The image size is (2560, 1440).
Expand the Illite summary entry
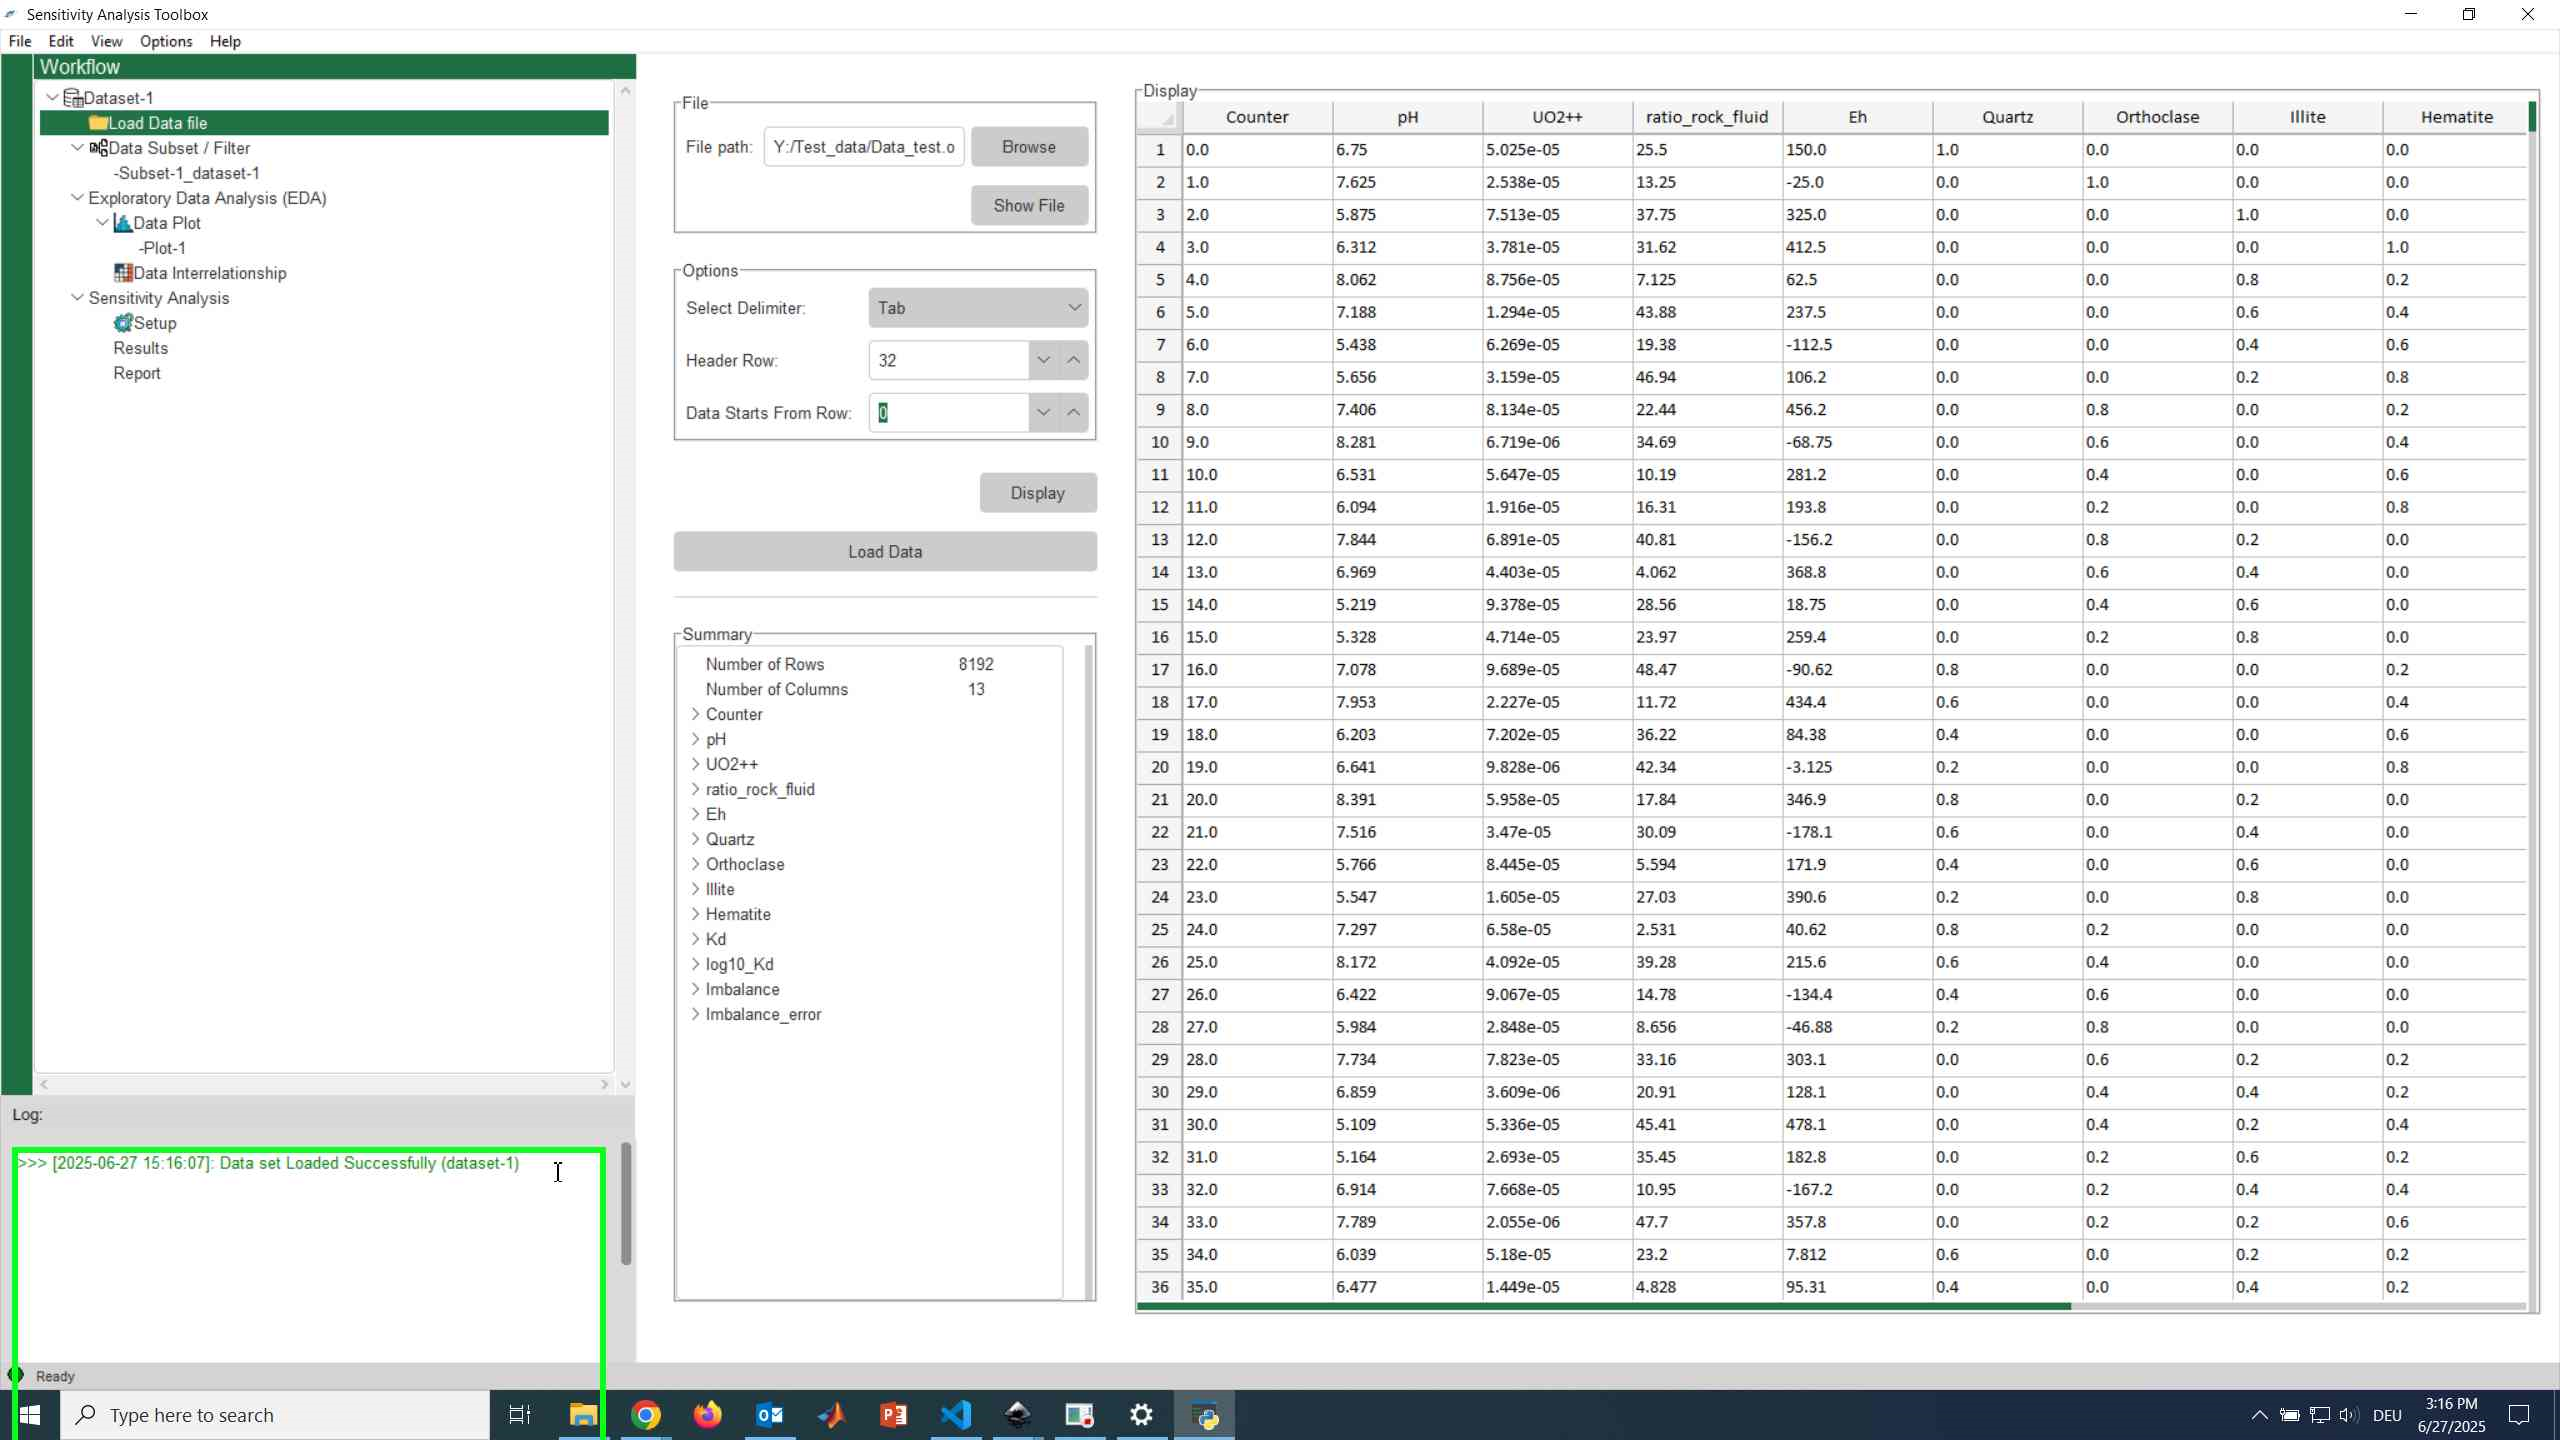pos(696,889)
